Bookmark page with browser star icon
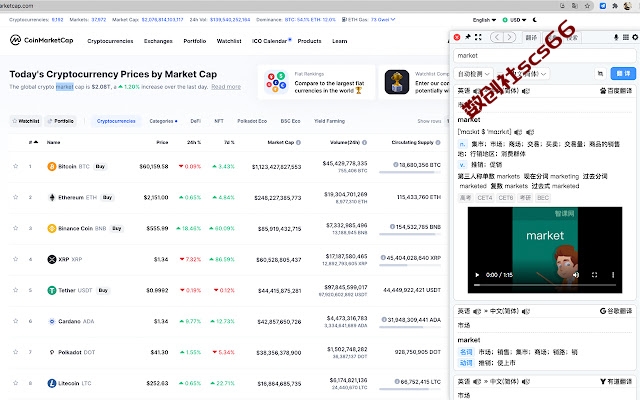This screenshot has height=400, width=640. click(x=587, y=6)
